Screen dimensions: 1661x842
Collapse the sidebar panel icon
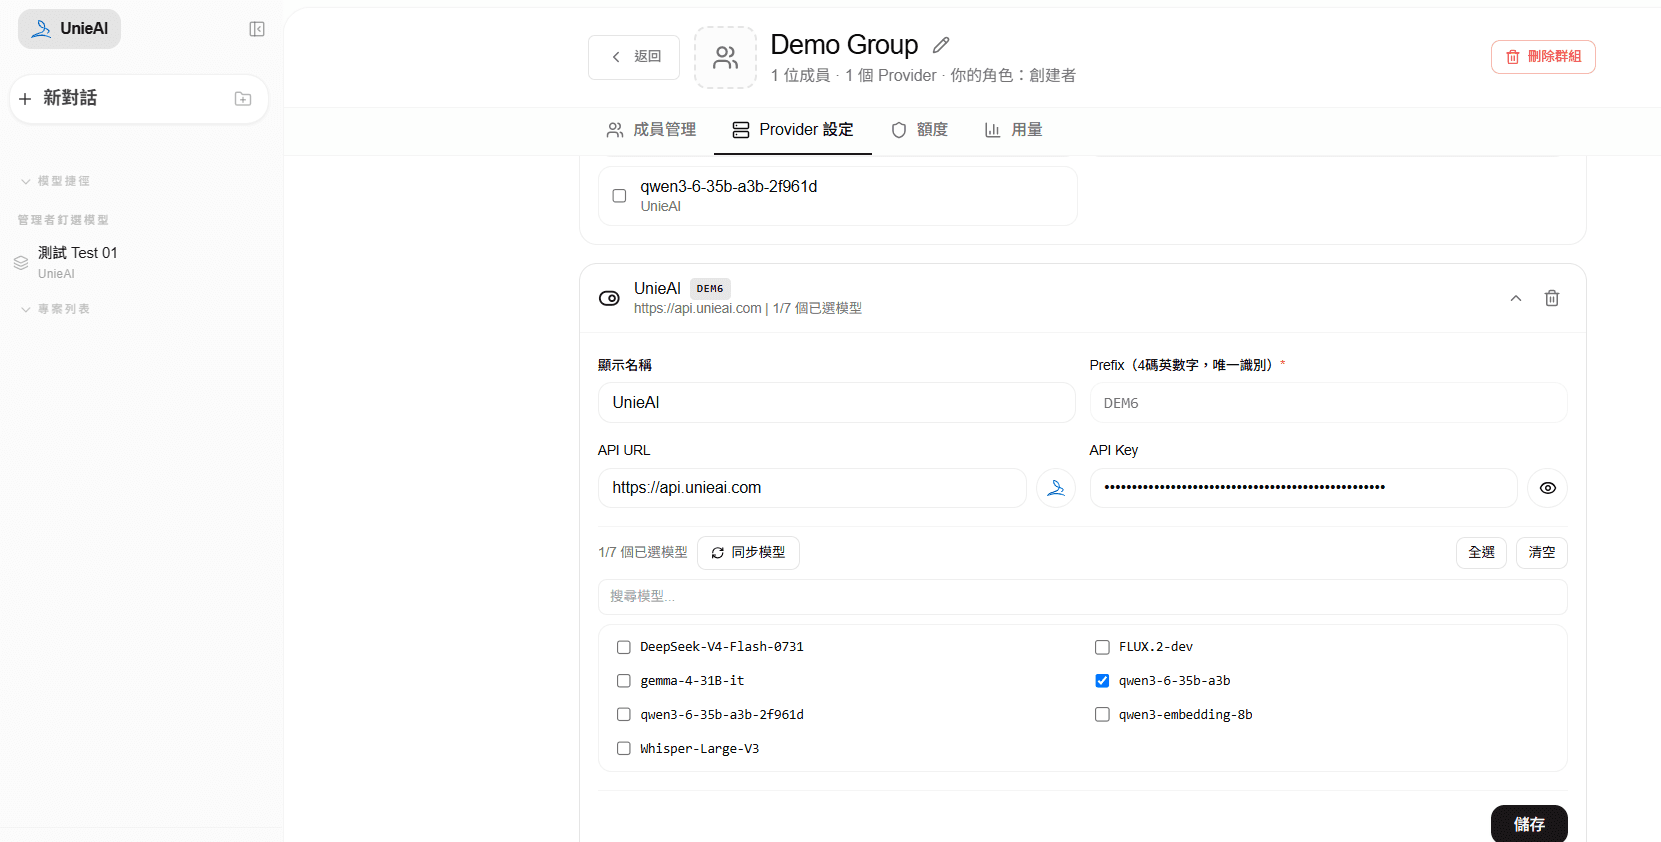[257, 29]
